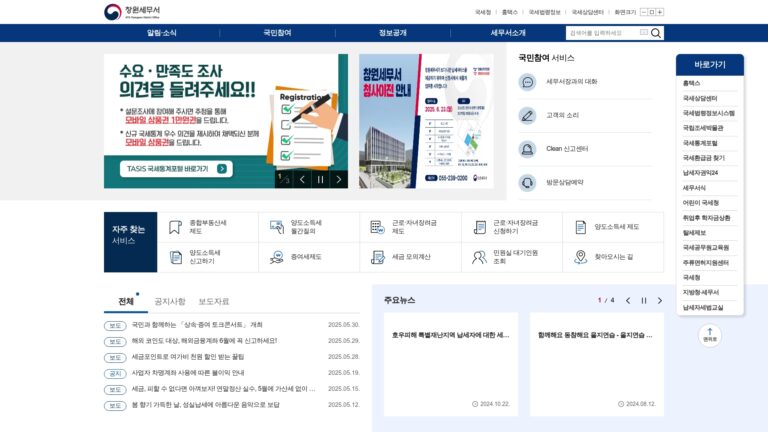Open Clean 신고센터 bell icon
Screen dimensions: 768x432
coord(528,149)
